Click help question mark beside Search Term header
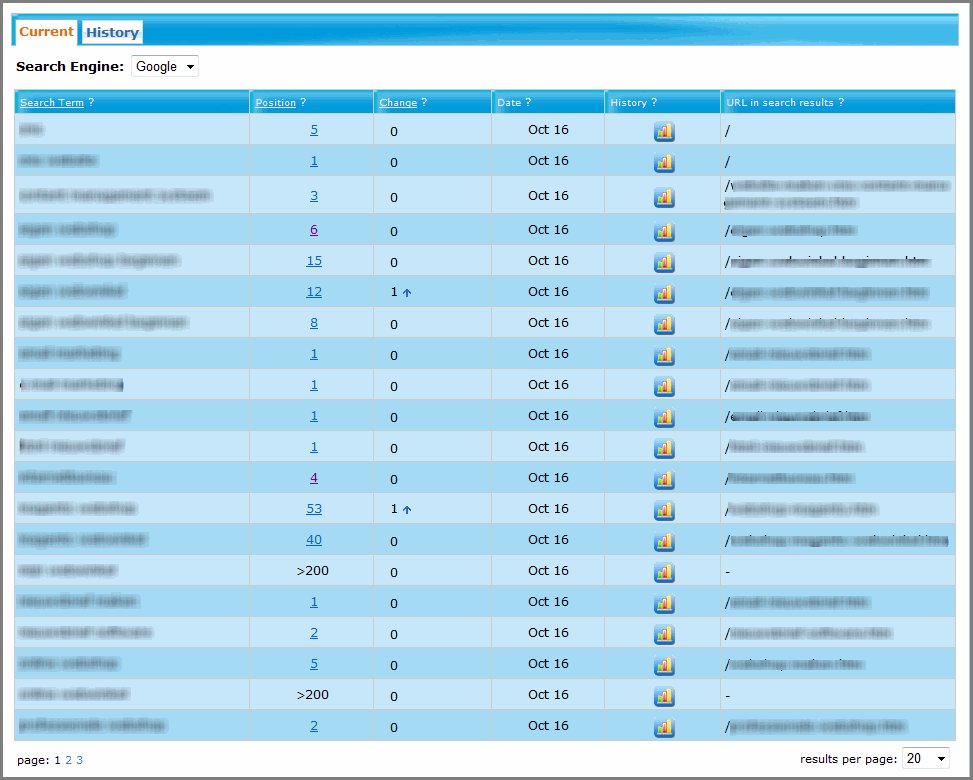973x780 pixels. 91,103
